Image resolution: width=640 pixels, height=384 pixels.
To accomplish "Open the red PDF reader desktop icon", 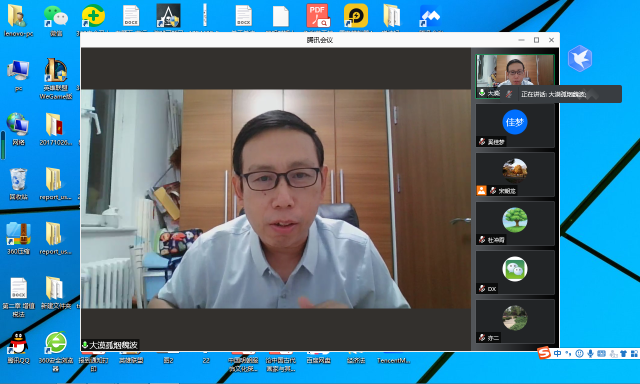I will coord(318,16).
